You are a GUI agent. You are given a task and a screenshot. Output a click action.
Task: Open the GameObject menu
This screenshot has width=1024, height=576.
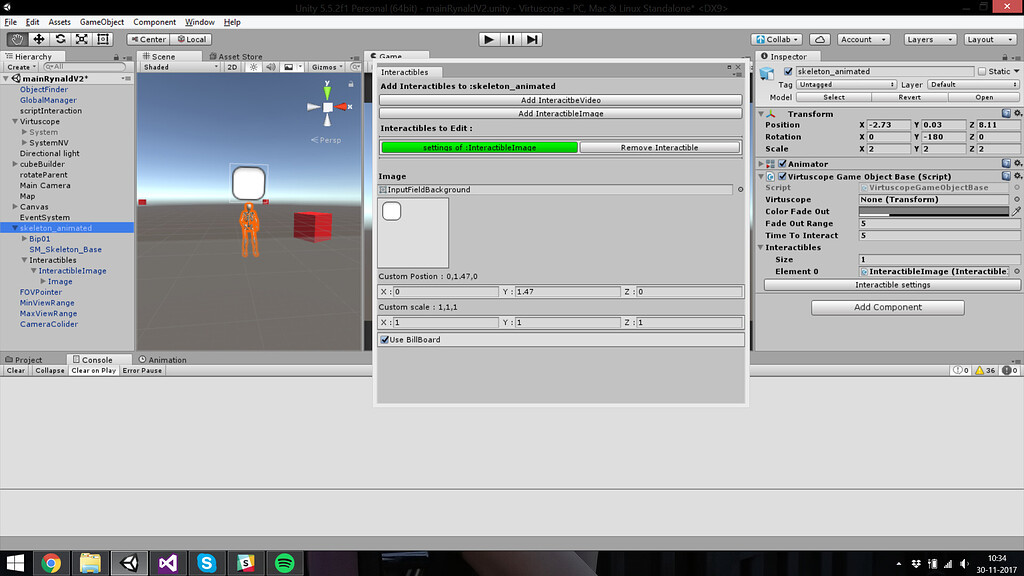[x=103, y=21]
